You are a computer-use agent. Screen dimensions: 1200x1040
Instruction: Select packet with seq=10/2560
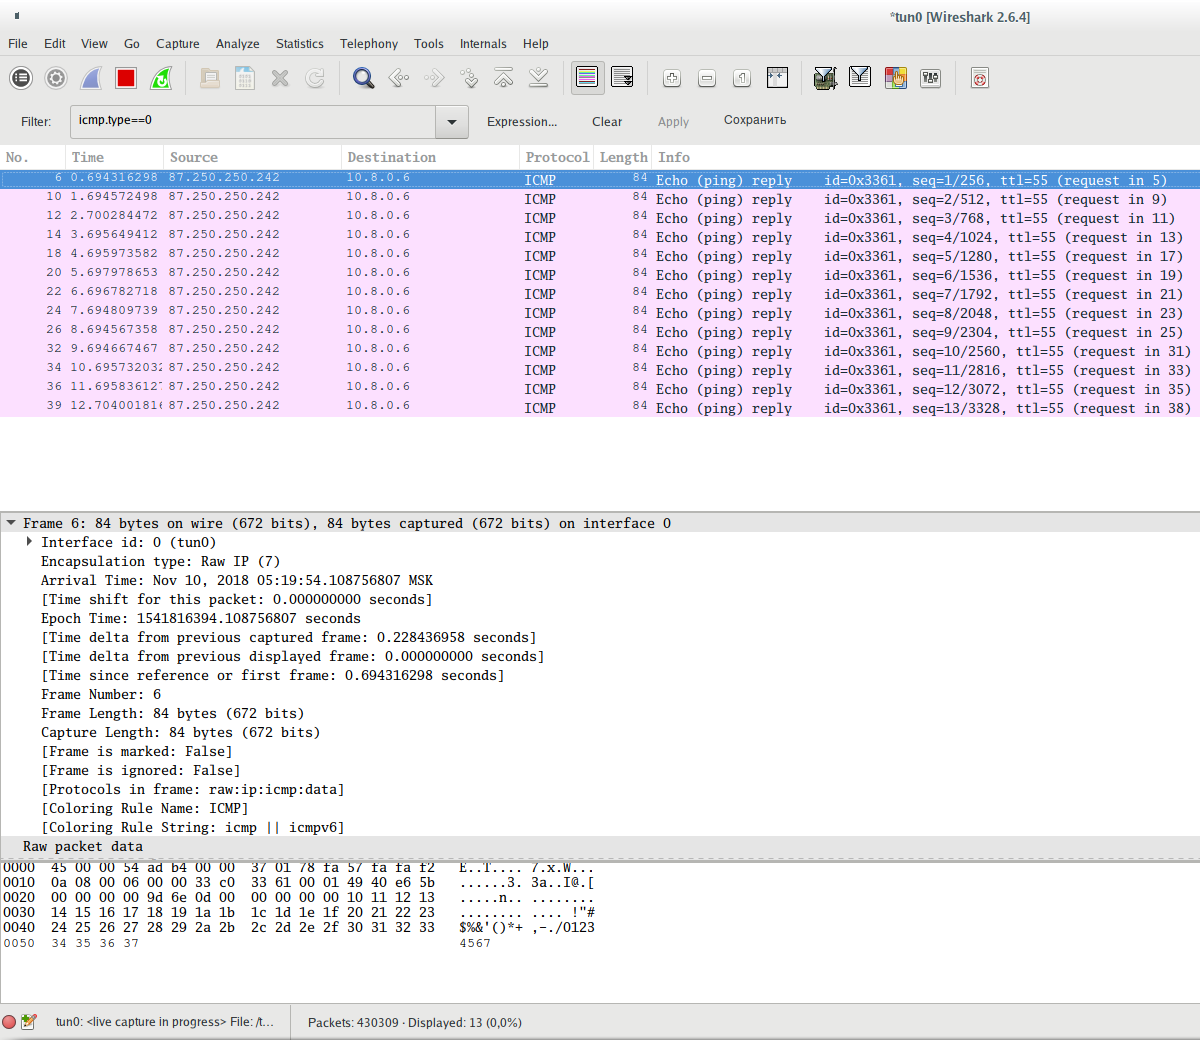click(x=600, y=350)
